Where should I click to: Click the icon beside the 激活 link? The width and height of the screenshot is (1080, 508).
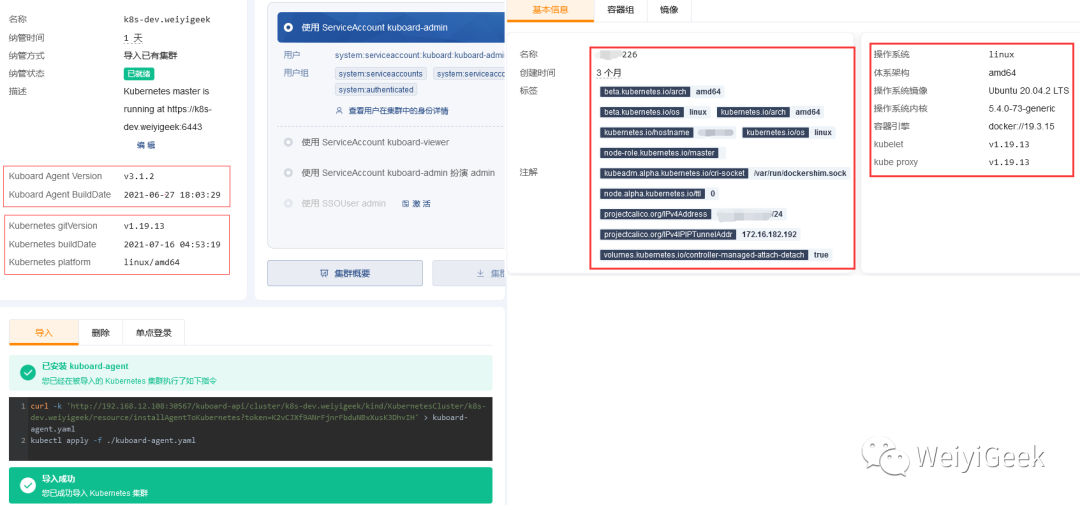pyautogui.click(x=405, y=204)
